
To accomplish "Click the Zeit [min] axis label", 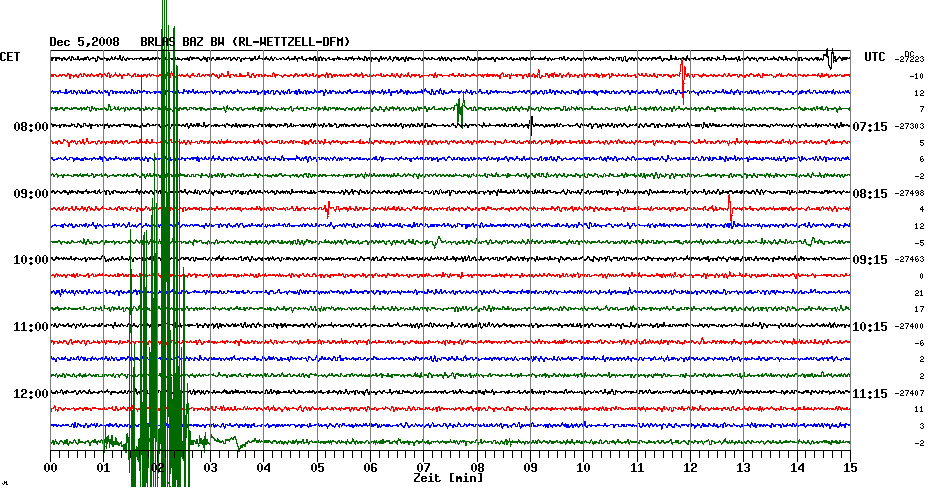I will pyautogui.click(x=449, y=479).
